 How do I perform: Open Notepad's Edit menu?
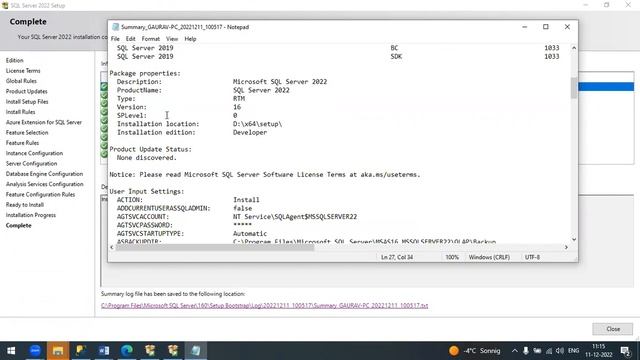pos(130,39)
